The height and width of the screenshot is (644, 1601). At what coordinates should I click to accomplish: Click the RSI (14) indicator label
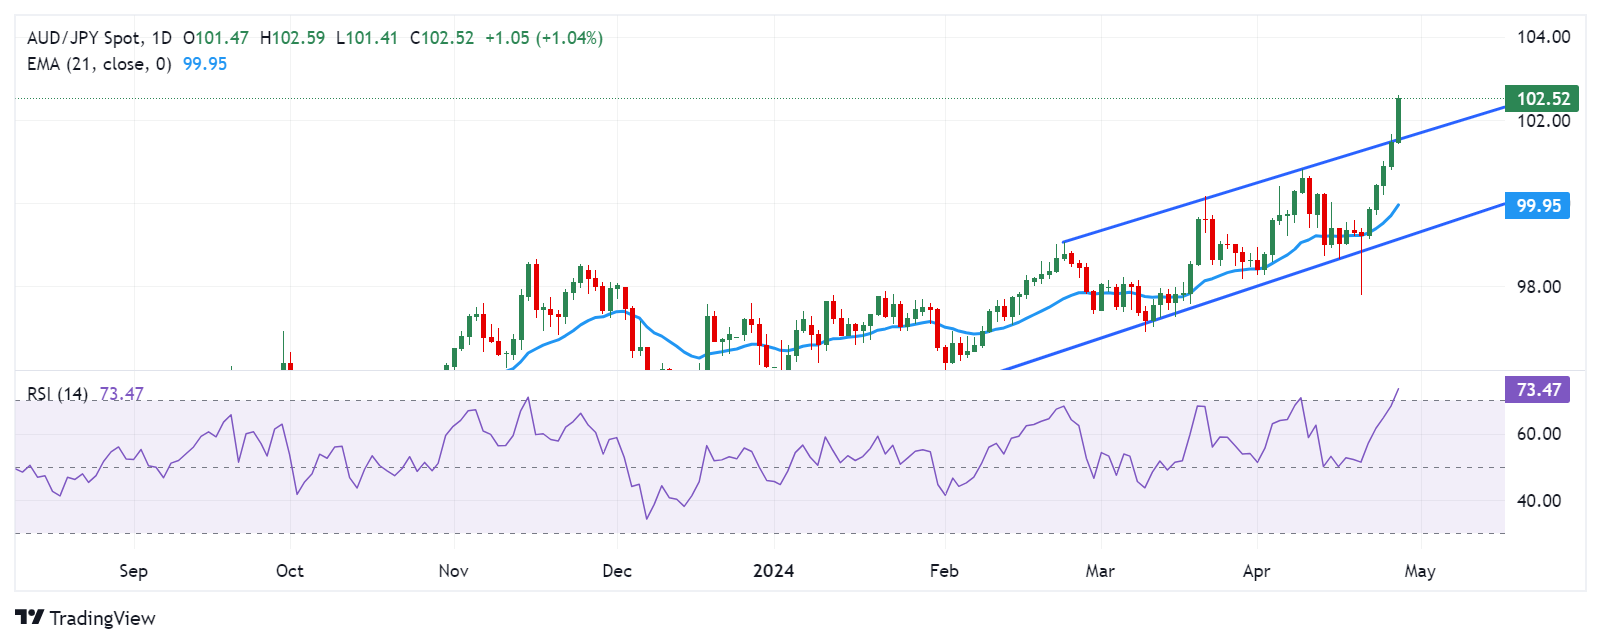[x=57, y=394]
